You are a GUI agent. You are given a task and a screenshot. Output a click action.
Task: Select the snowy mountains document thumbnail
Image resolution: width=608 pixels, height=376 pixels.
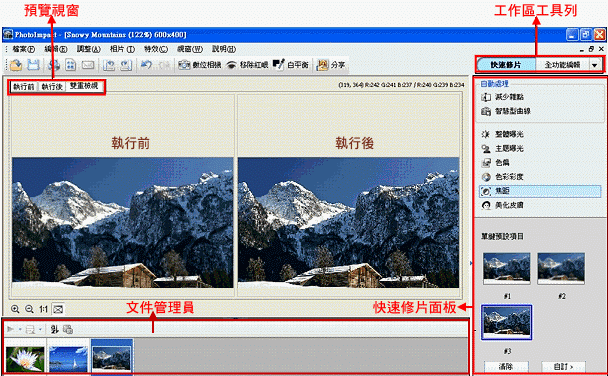[x=112, y=357]
